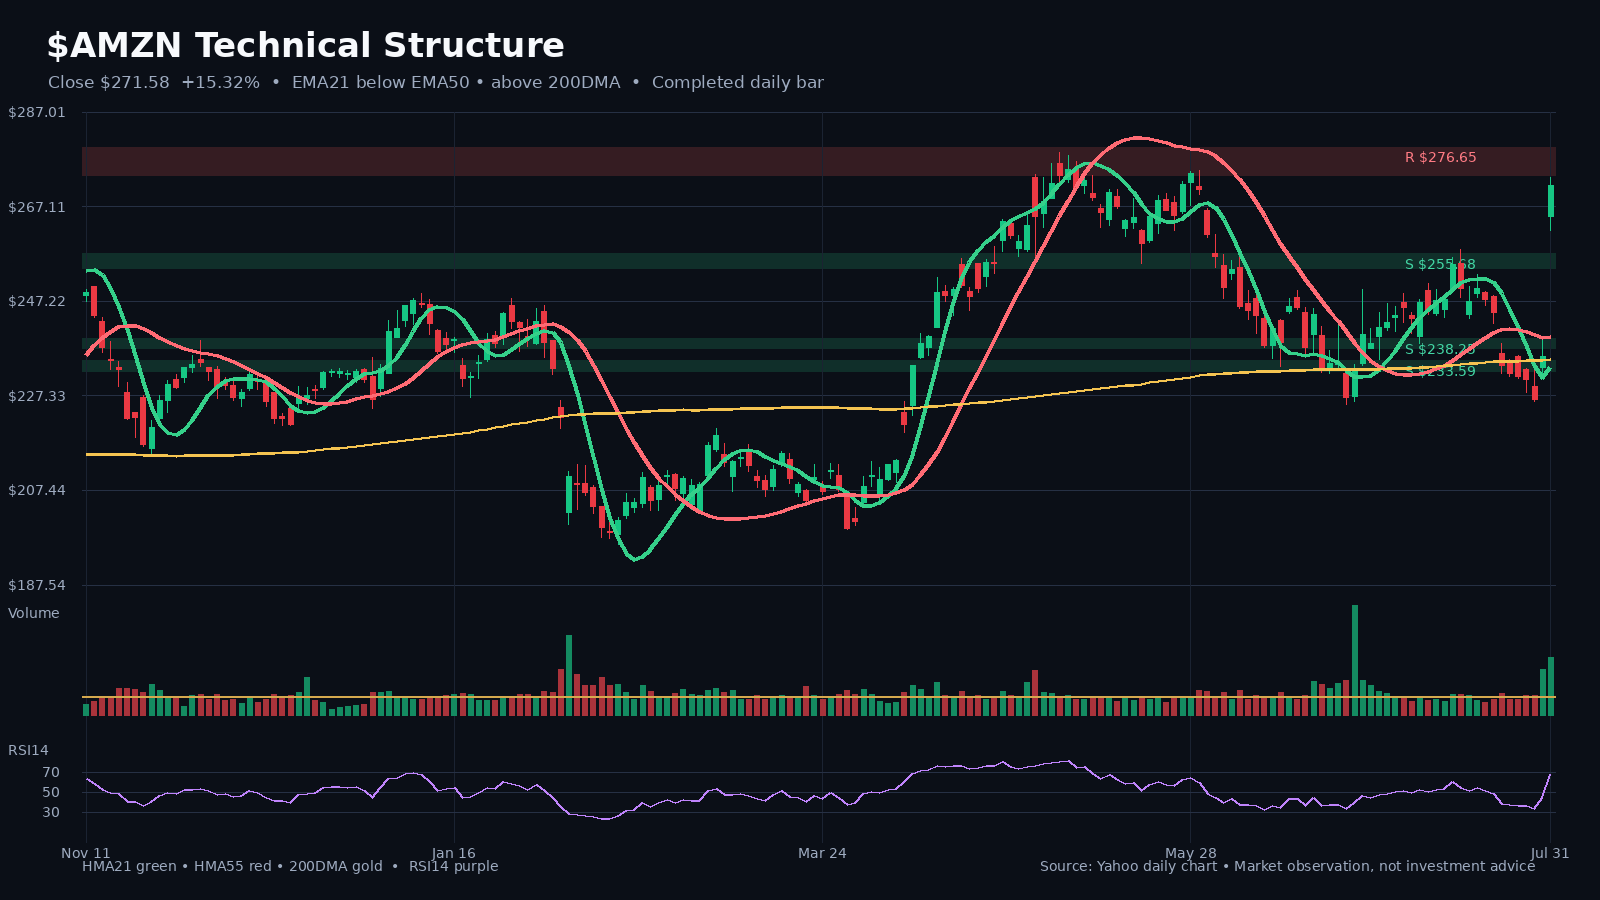Click the Jul 31 date label
1600x900 pixels.
point(1550,853)
